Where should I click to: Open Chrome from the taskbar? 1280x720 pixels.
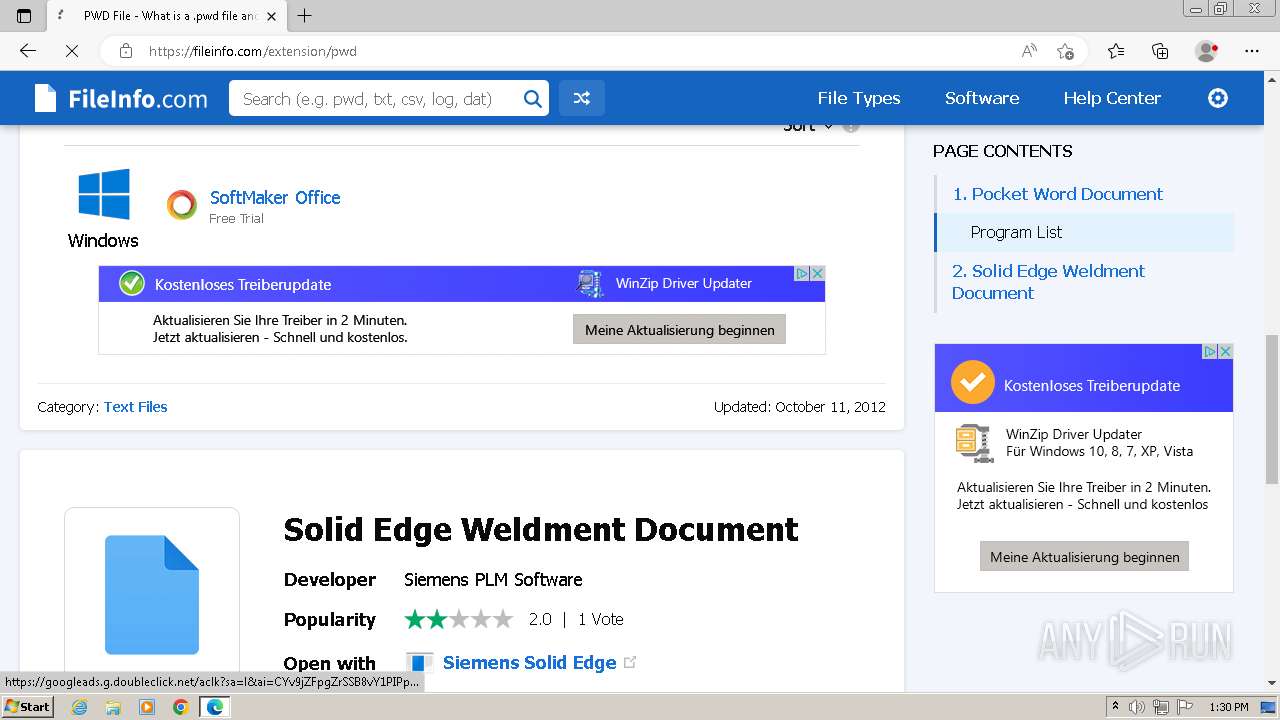[x=181, y=707]
